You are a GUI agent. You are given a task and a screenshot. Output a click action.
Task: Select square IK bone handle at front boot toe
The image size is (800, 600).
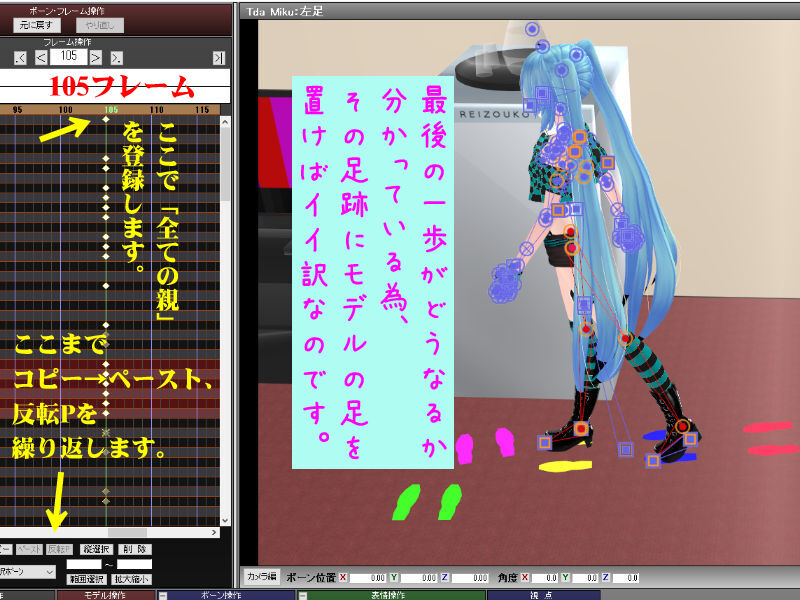[x=544, y=442]
